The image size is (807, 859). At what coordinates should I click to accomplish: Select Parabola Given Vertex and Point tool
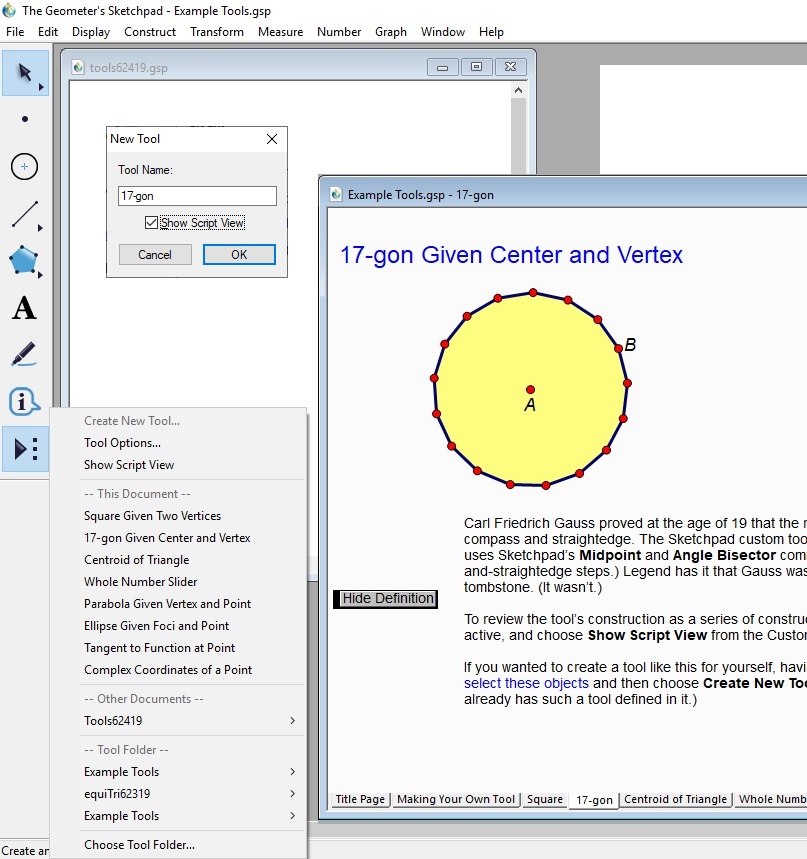pyautogui.click(x=167, y=604)
